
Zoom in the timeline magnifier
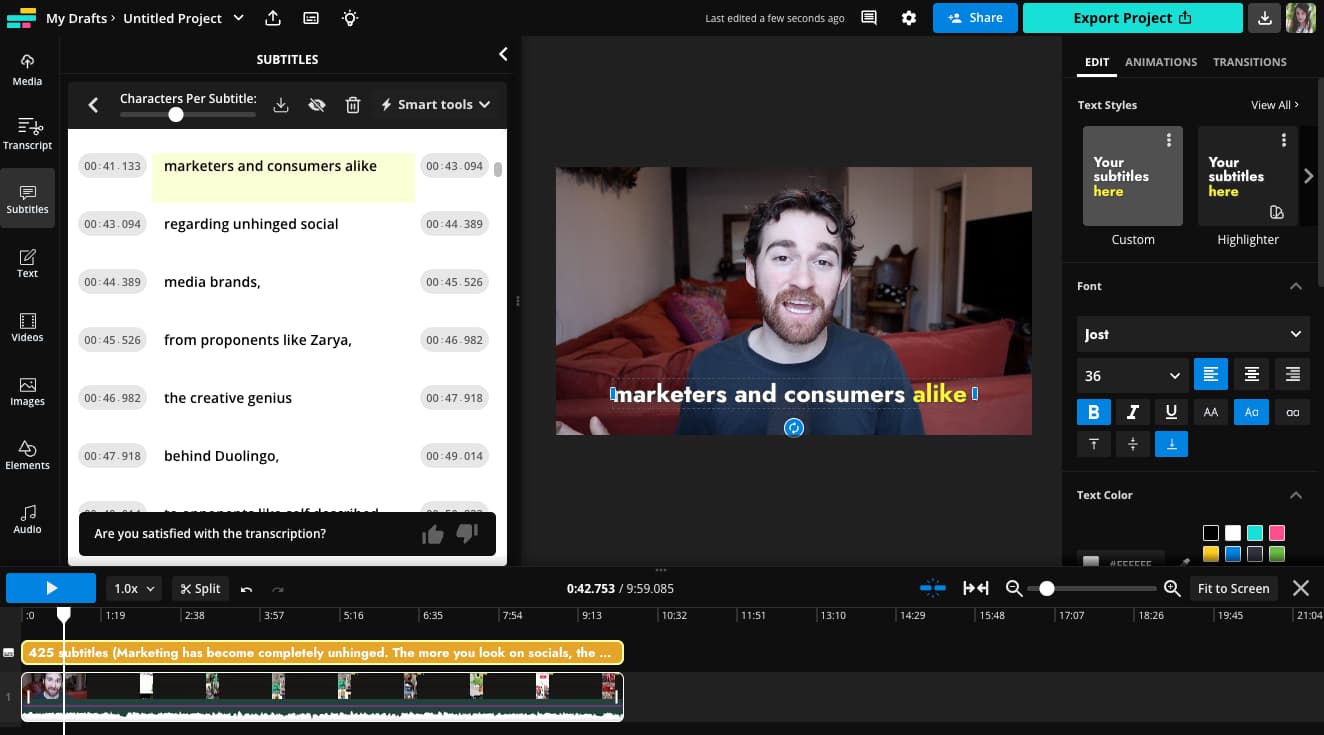click(x=1173, y=588)
